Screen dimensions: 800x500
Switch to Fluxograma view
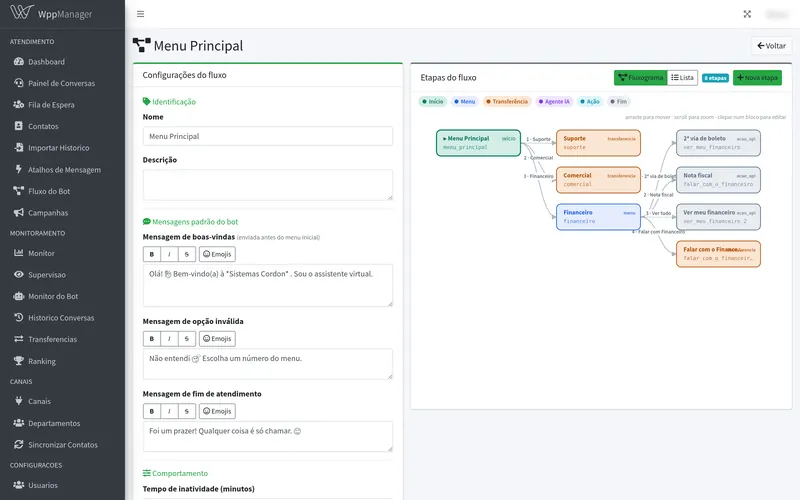click(640, 78)
